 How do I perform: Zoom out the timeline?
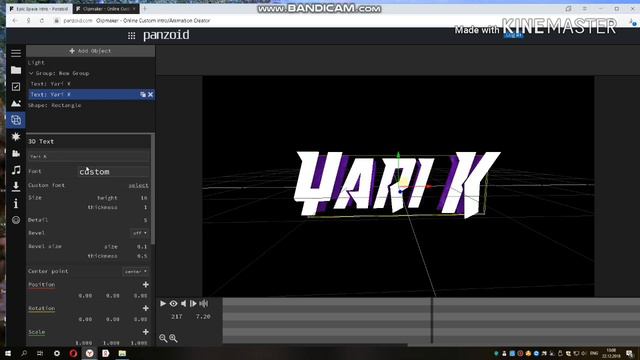pyautogui.click(x=163, y=338)
